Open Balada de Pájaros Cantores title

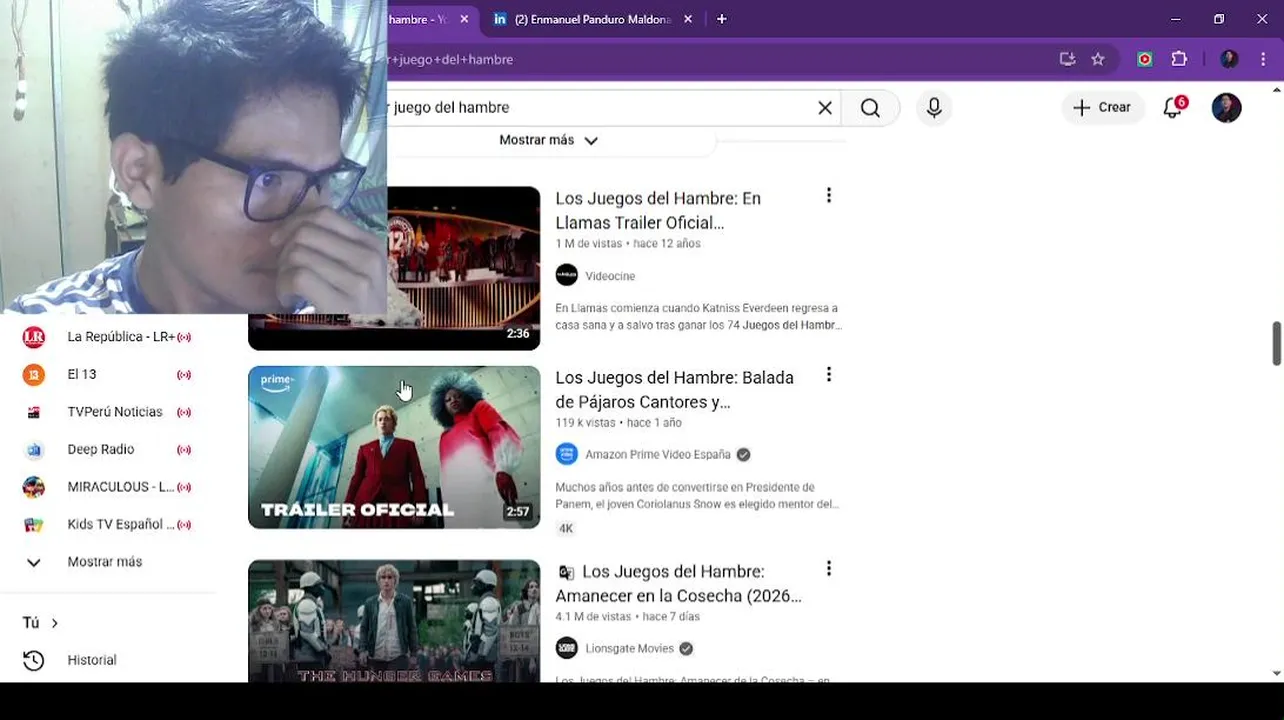[x=674, y=389]
